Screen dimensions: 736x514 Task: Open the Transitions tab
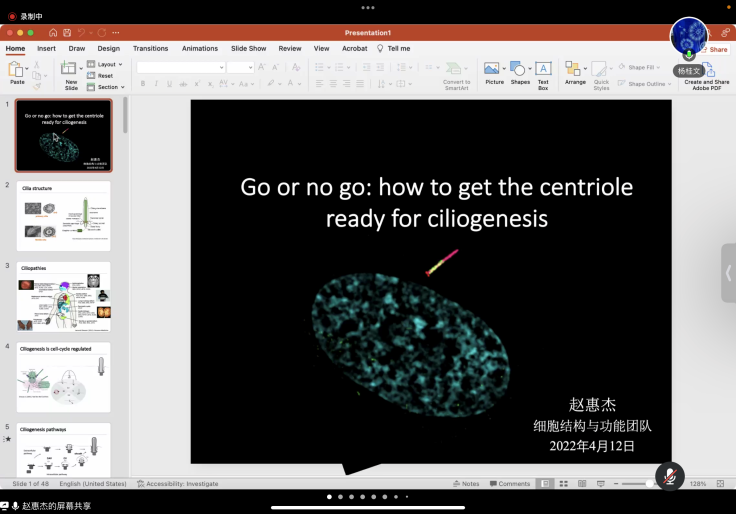pyautogui.click(x=150, y=48)
